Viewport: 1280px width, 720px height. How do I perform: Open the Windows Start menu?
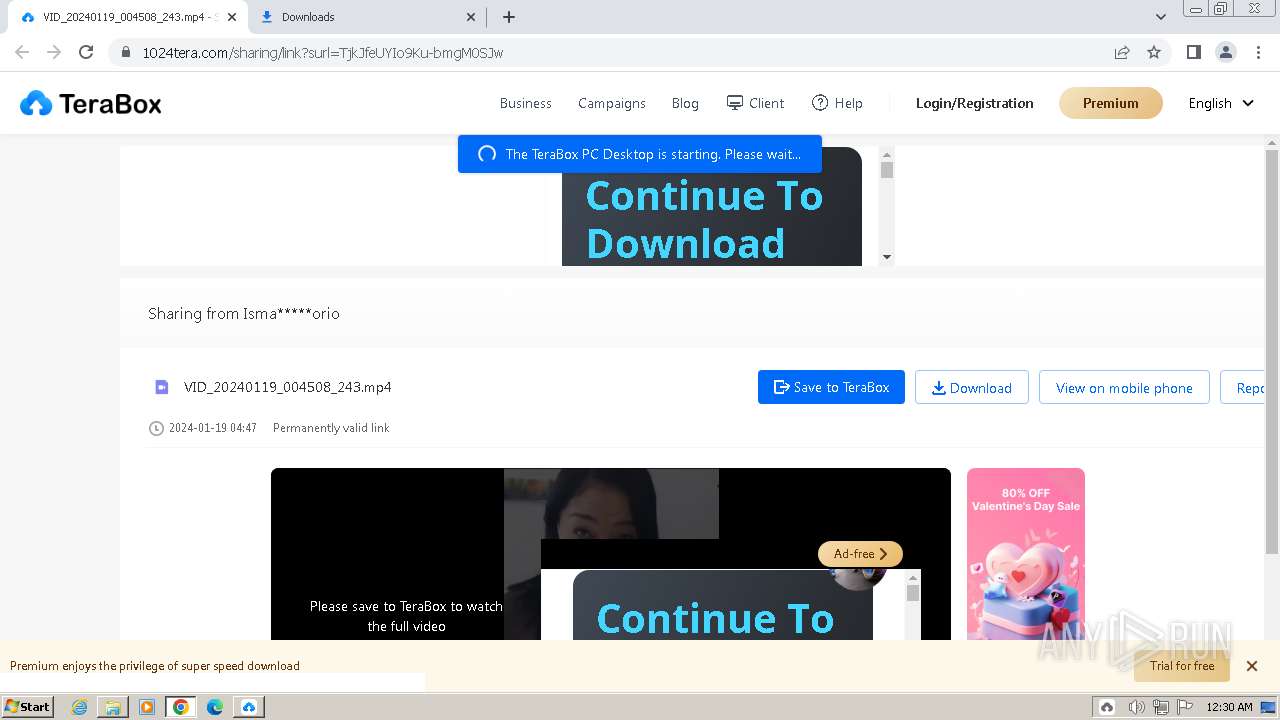pyautogui.click(x=28, y=706)
